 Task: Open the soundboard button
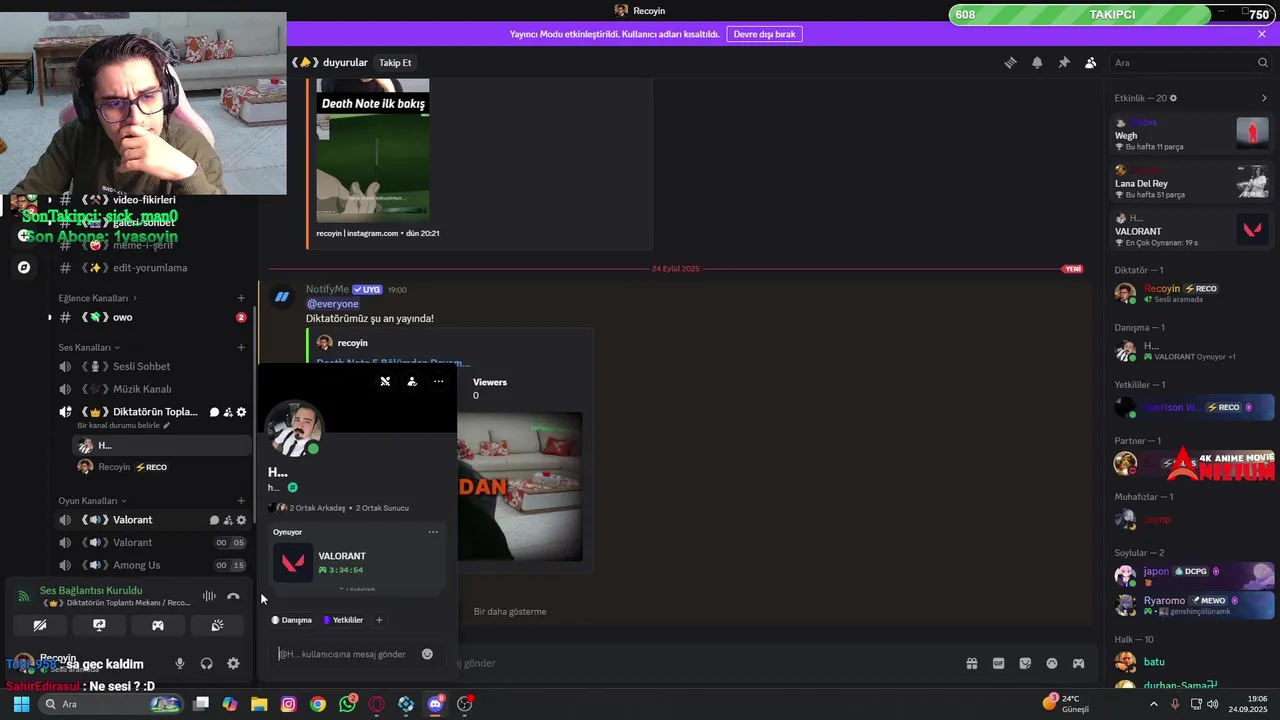click(217, 625)
